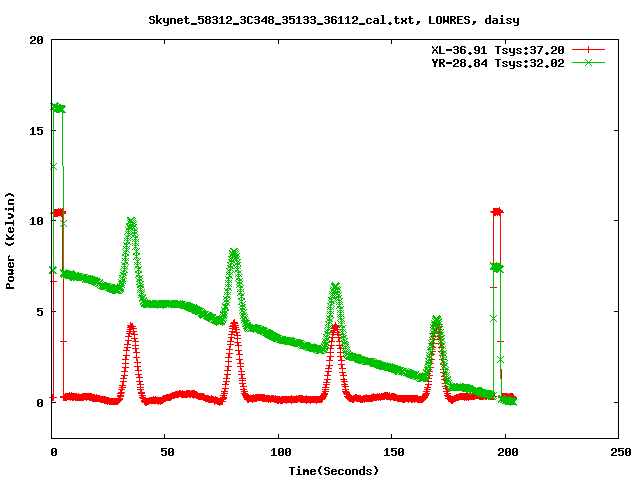The image size is (640, 480).
Task: Click the red calibration spike near 197 seconds
Action: point(497,211)
